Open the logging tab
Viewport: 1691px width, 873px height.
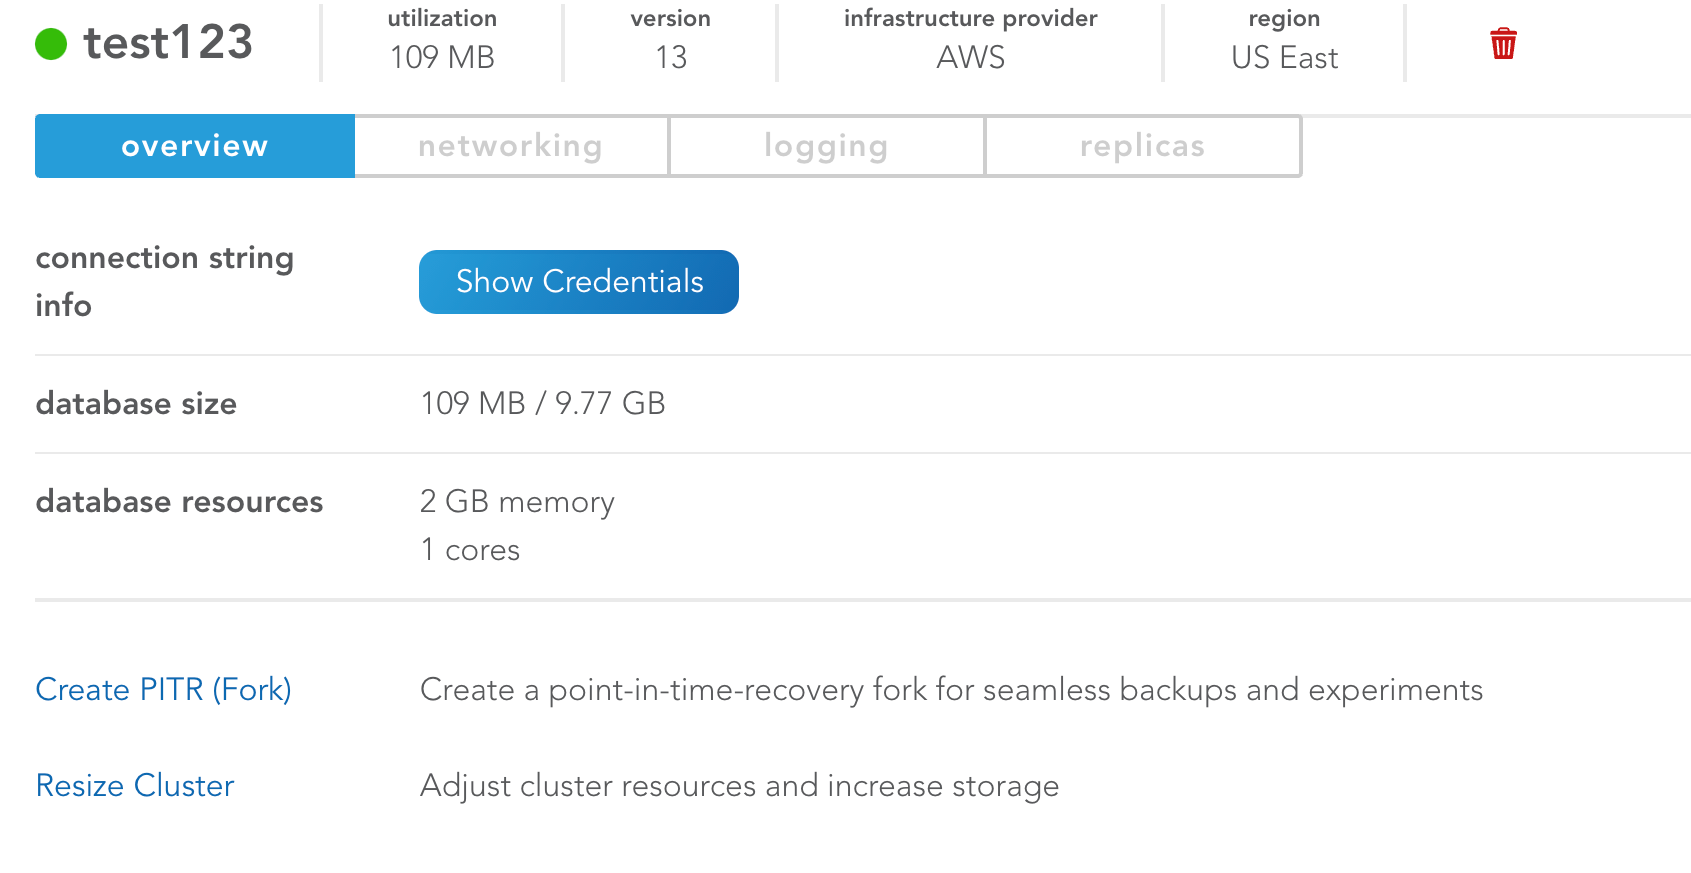tap(826, 146)
